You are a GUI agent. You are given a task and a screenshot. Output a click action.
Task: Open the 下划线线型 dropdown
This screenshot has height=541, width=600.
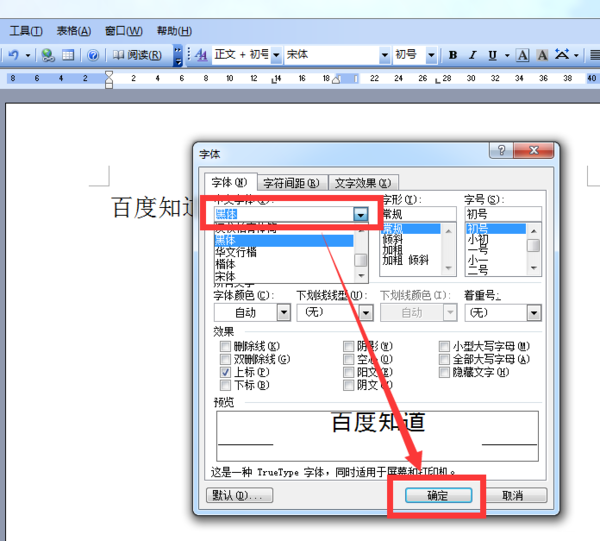366,313
